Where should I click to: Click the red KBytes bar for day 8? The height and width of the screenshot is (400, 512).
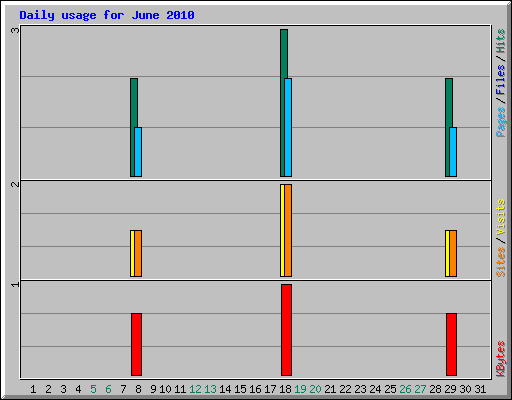136,344
